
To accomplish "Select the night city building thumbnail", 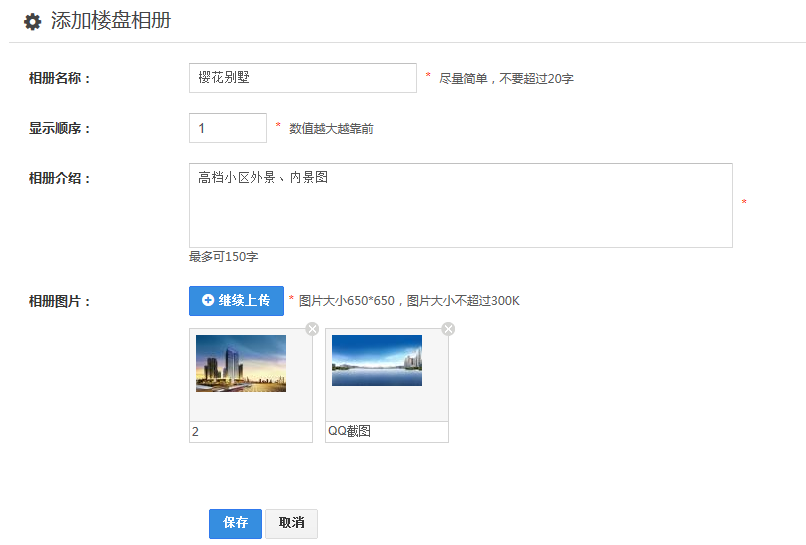I will click(x=241, y=363).
